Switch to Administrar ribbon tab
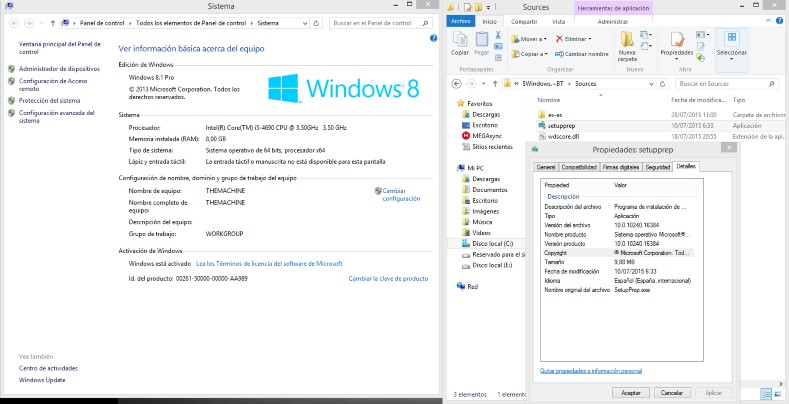 click(613, 22)
